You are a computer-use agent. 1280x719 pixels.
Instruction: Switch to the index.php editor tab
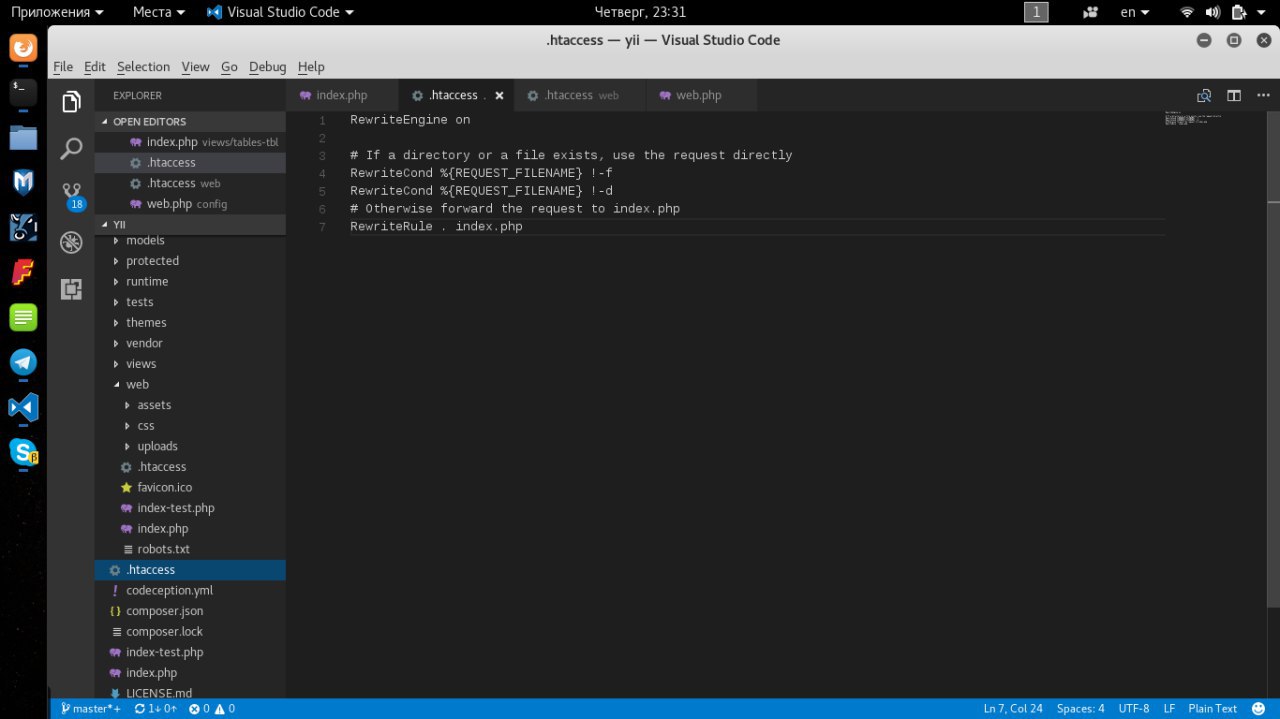coord(342,96)
